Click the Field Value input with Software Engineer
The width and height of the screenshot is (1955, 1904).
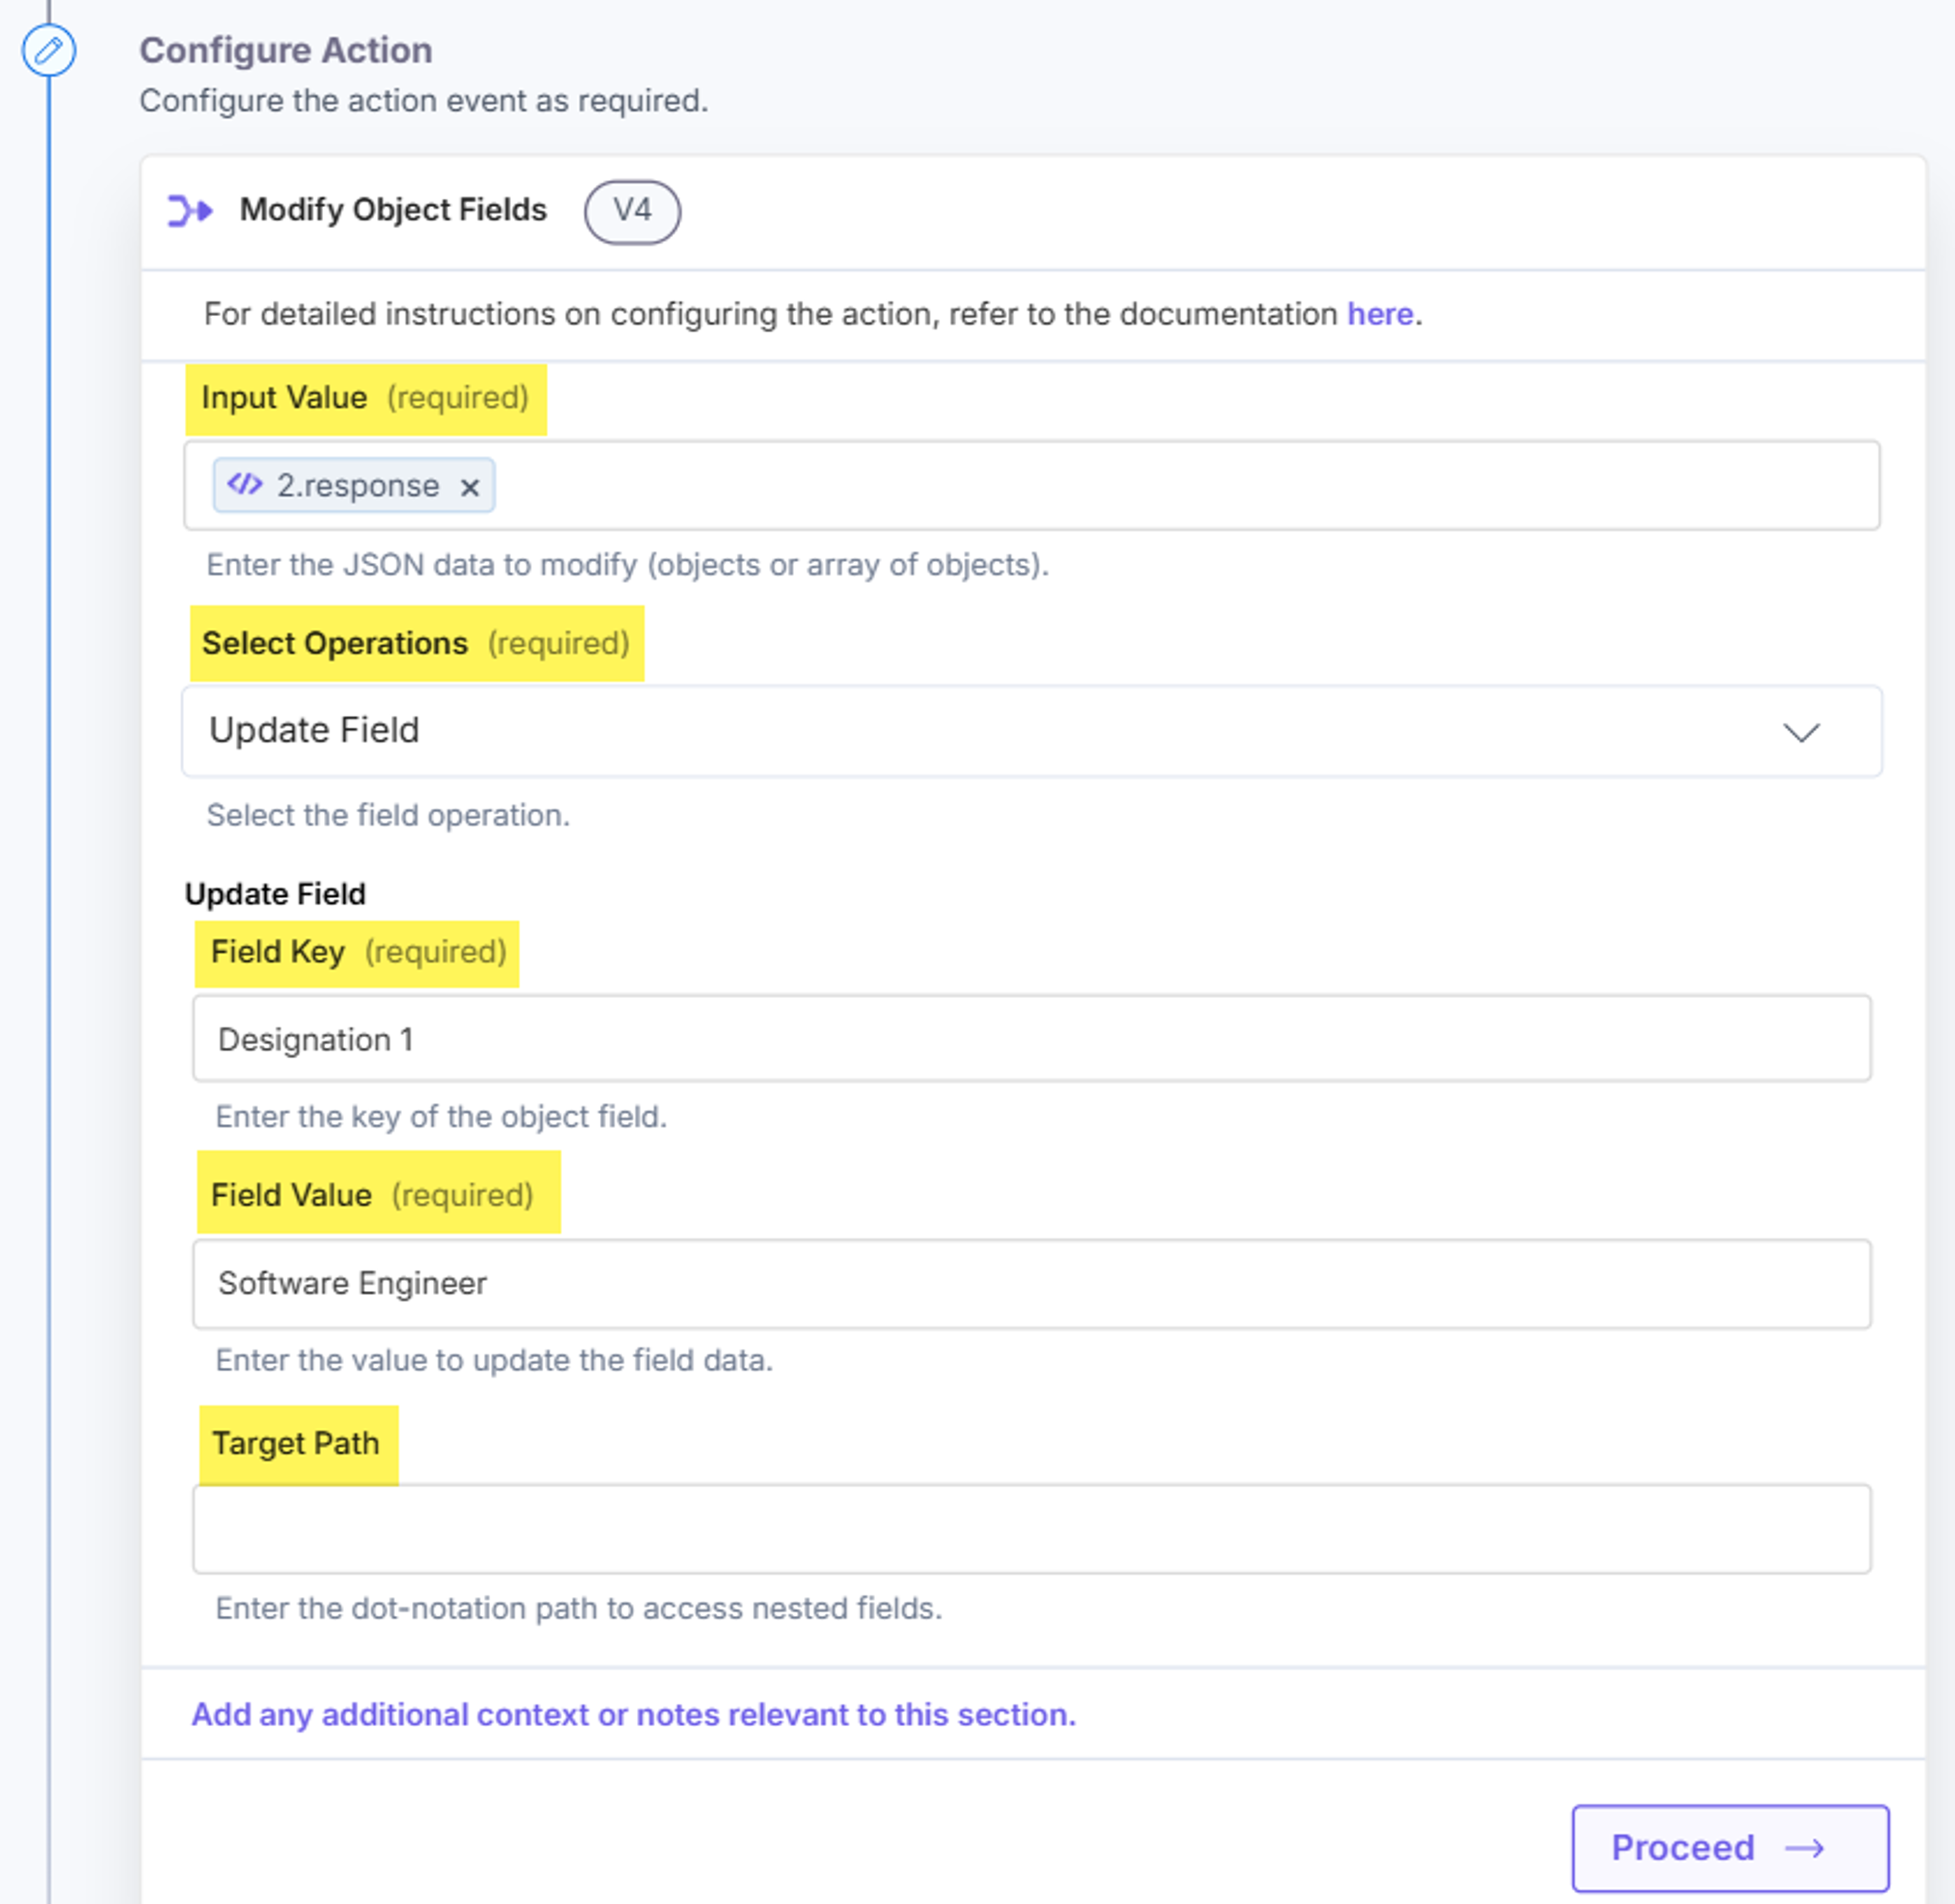pos(1031,1284)
